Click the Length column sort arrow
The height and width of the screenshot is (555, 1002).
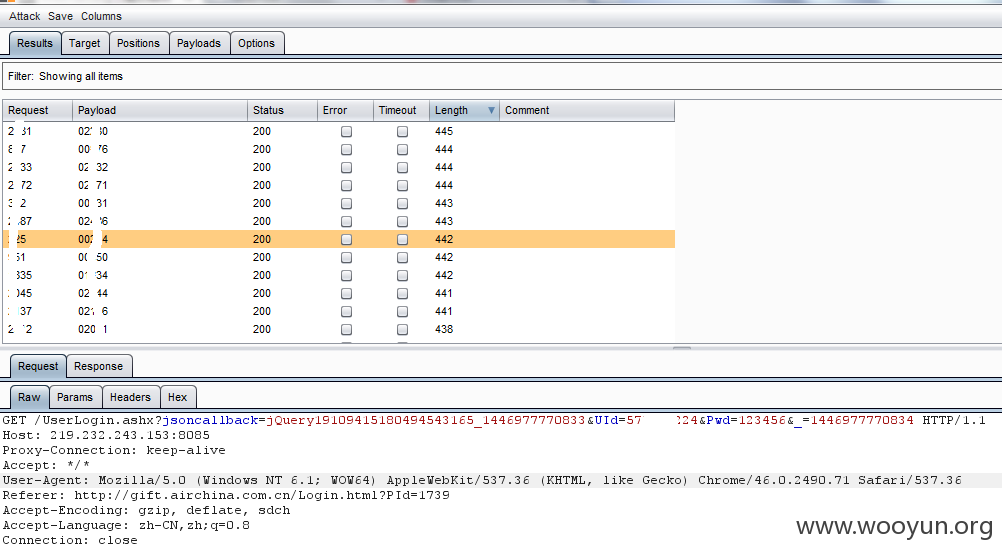point(491,110)
